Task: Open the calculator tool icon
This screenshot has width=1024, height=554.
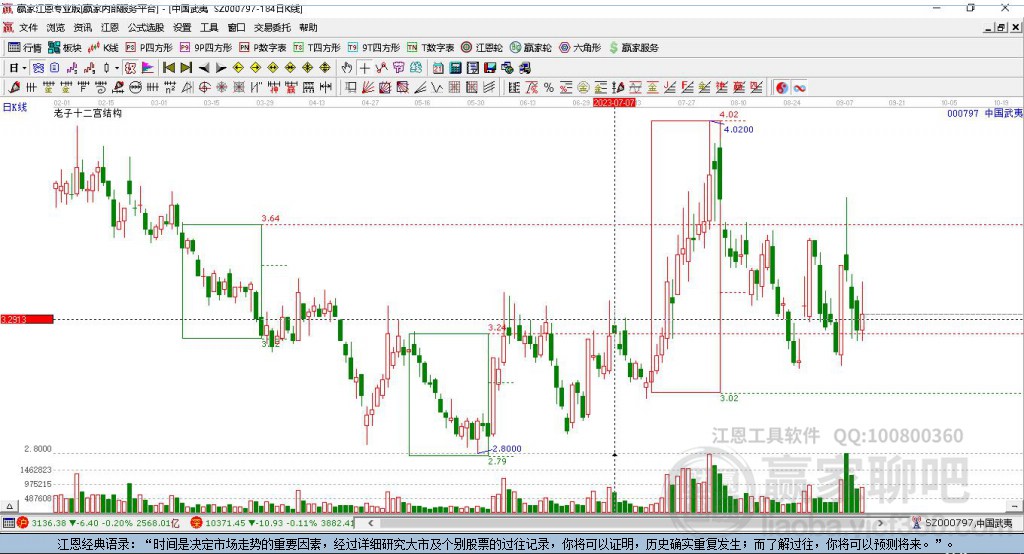Action: [x=455, y=67]
